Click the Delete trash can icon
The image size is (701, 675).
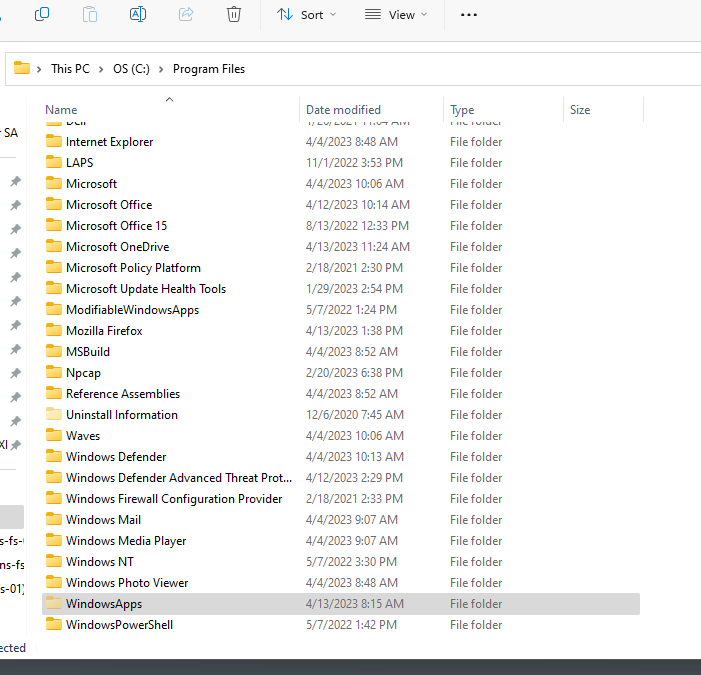[234, 14]
